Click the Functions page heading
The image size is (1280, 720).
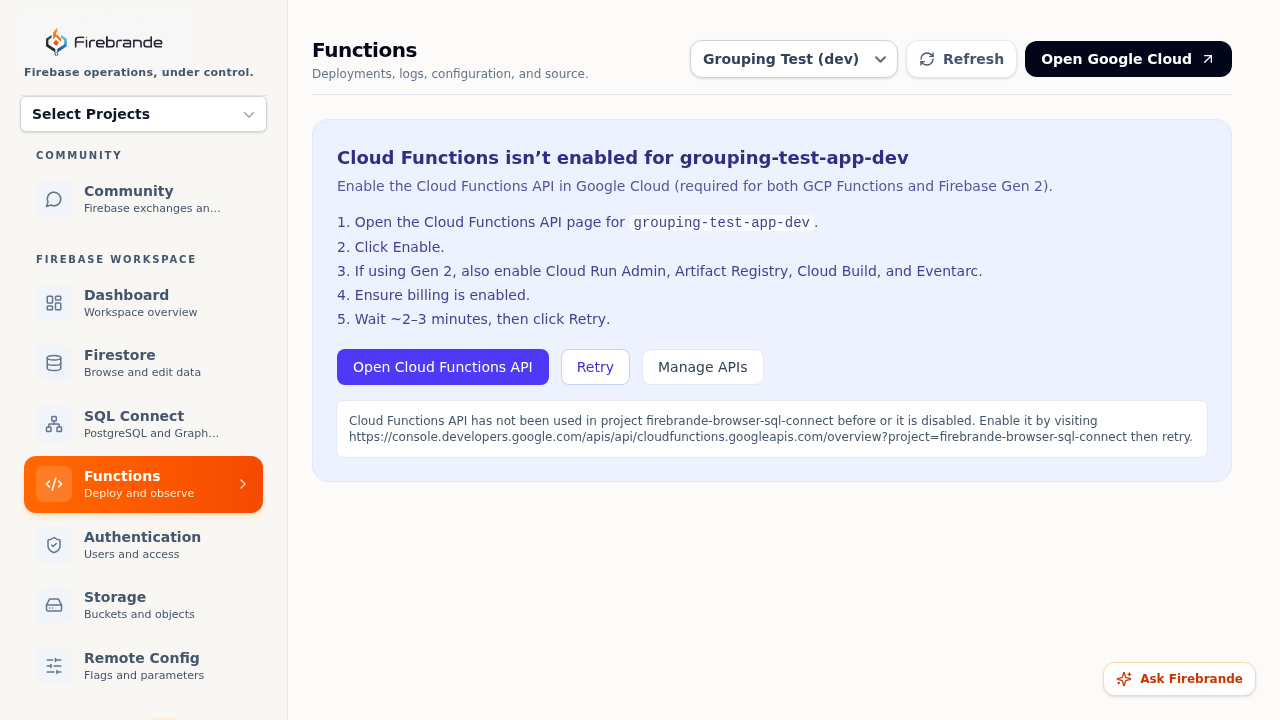pyautogui.click(x=364, y=50)
